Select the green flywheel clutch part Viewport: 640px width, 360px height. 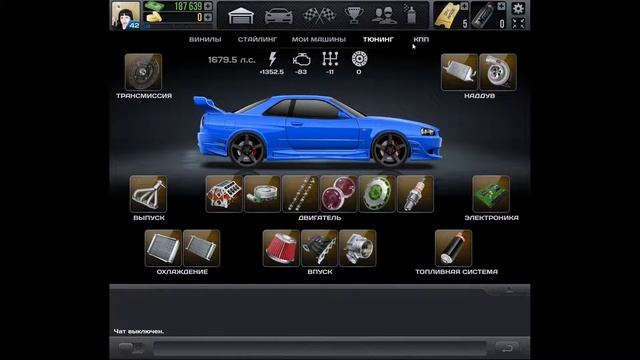(377, 194)
